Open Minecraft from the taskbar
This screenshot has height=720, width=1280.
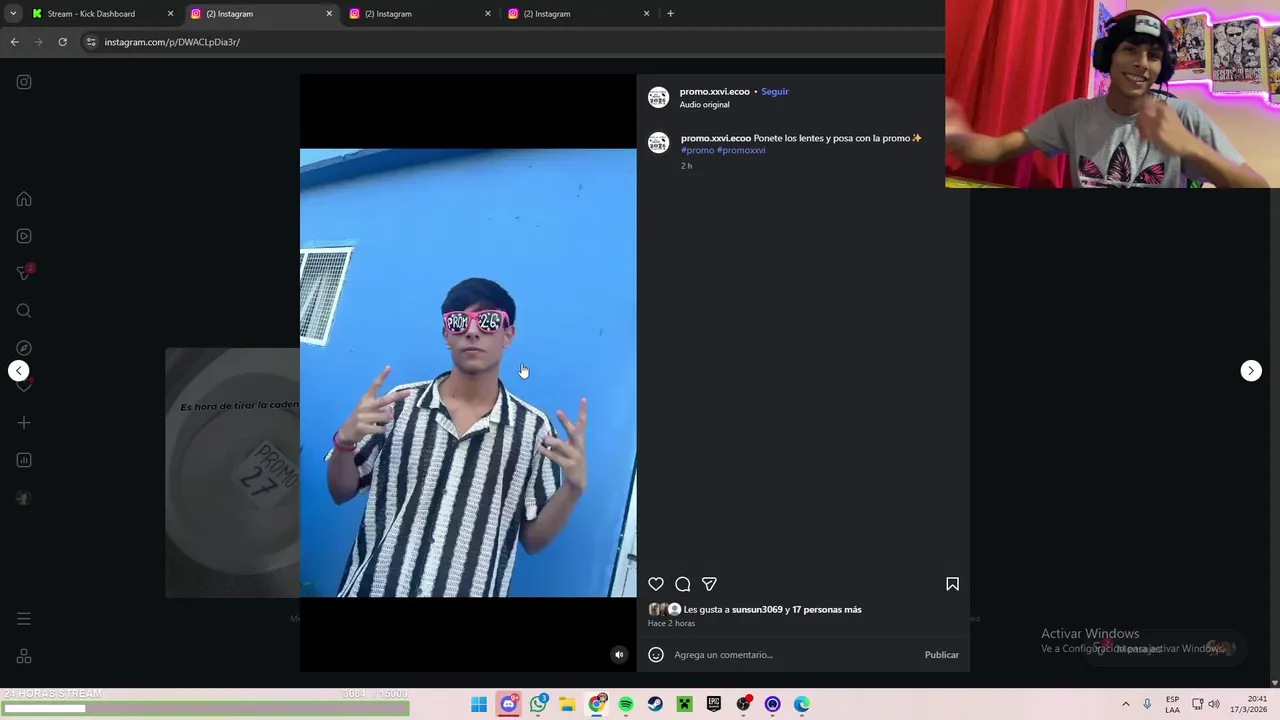pos(684,704)
